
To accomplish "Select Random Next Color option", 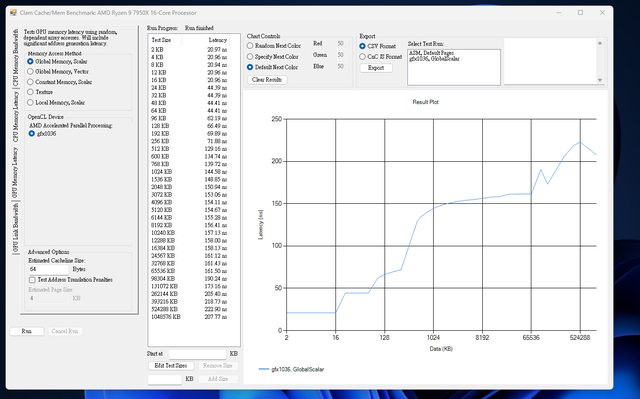I will pos(273,46).
